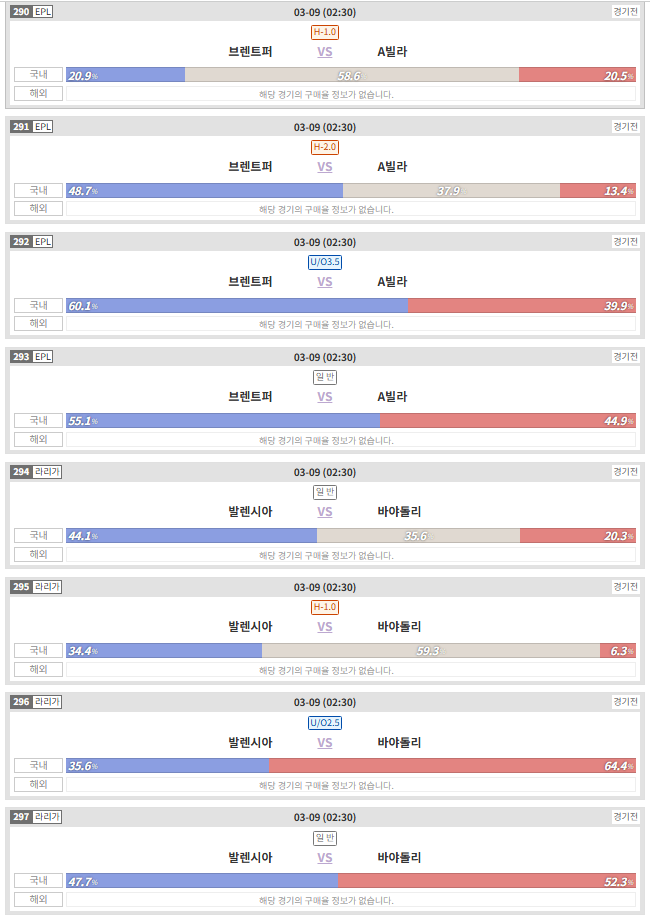Select the 해외 tab in match 292
Image resolution: width=650 pixels, height=918 pixels.
pos(39,323)
